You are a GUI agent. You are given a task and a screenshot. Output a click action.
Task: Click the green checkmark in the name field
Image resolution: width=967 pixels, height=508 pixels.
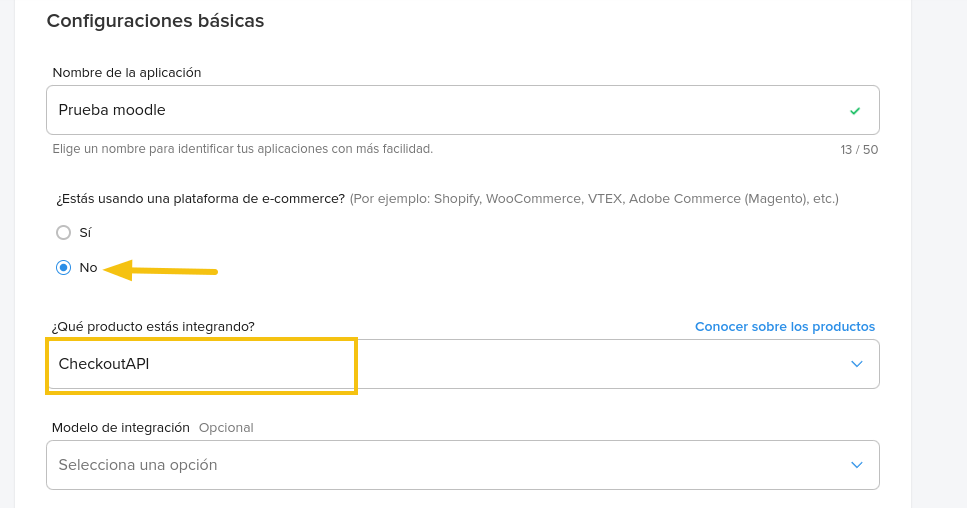[854, 110]
